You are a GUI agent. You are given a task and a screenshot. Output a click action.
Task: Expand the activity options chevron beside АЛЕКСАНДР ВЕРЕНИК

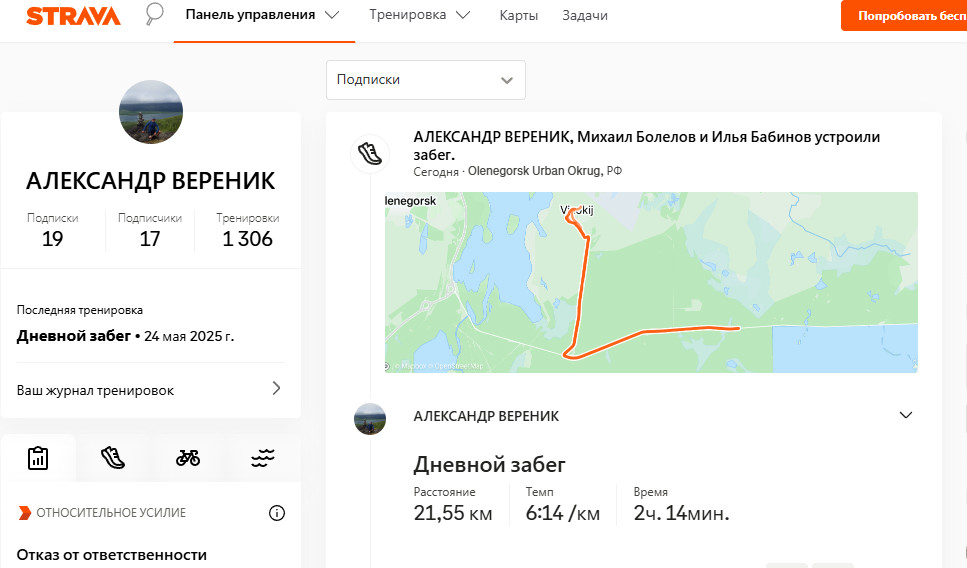(905, 415)
